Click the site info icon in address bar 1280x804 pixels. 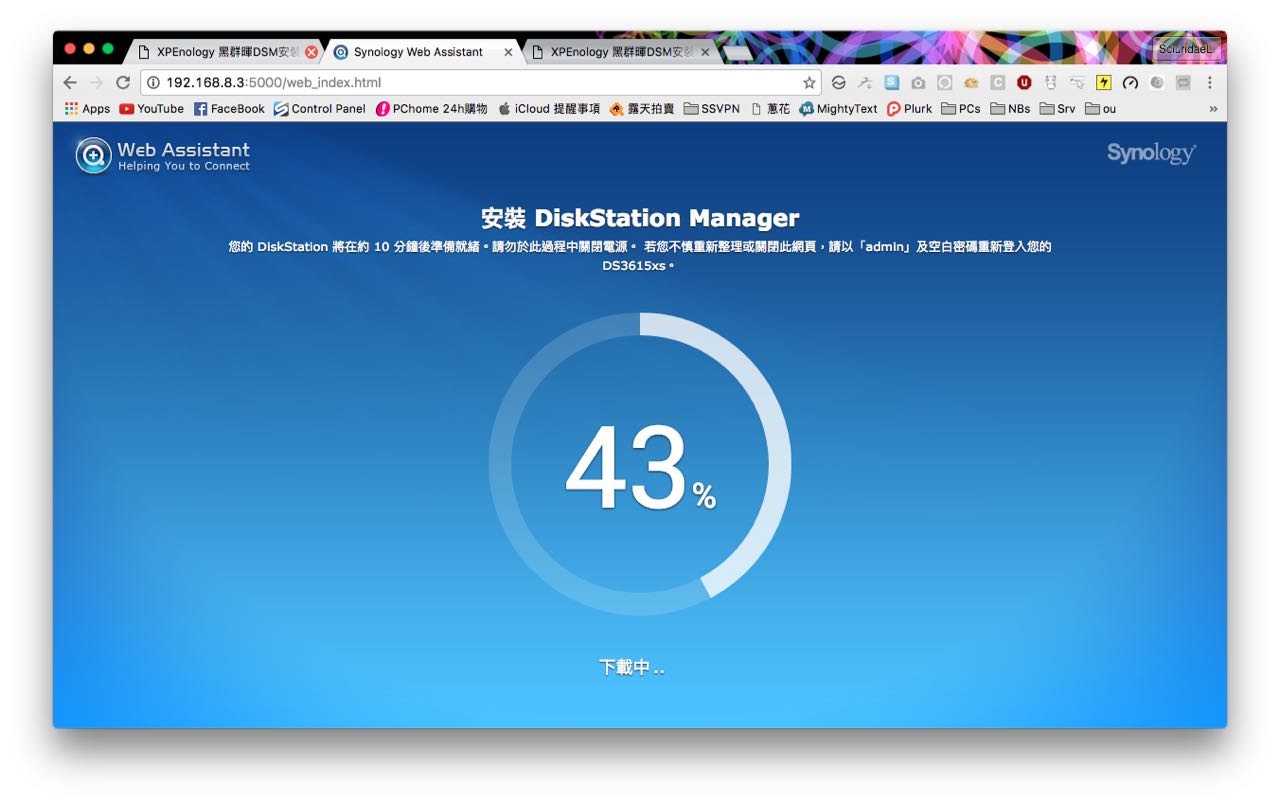153,83
